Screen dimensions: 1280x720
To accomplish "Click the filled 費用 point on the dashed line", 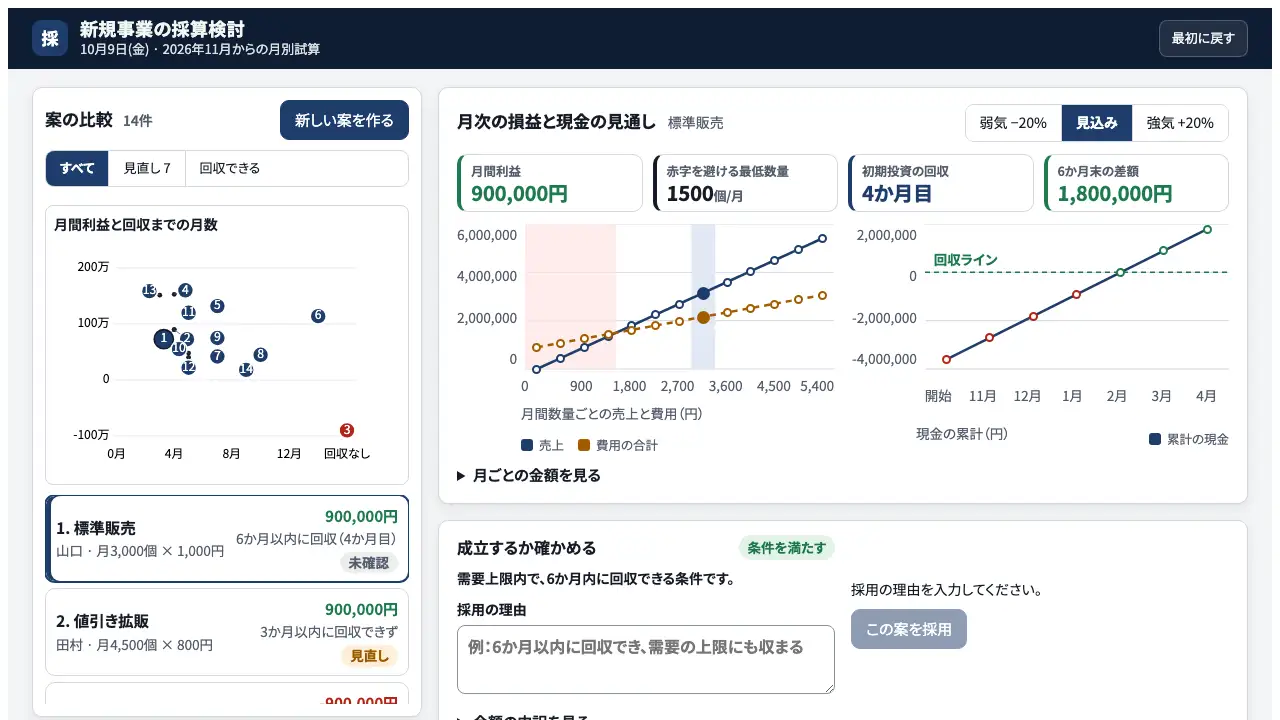I will [703, 317].
